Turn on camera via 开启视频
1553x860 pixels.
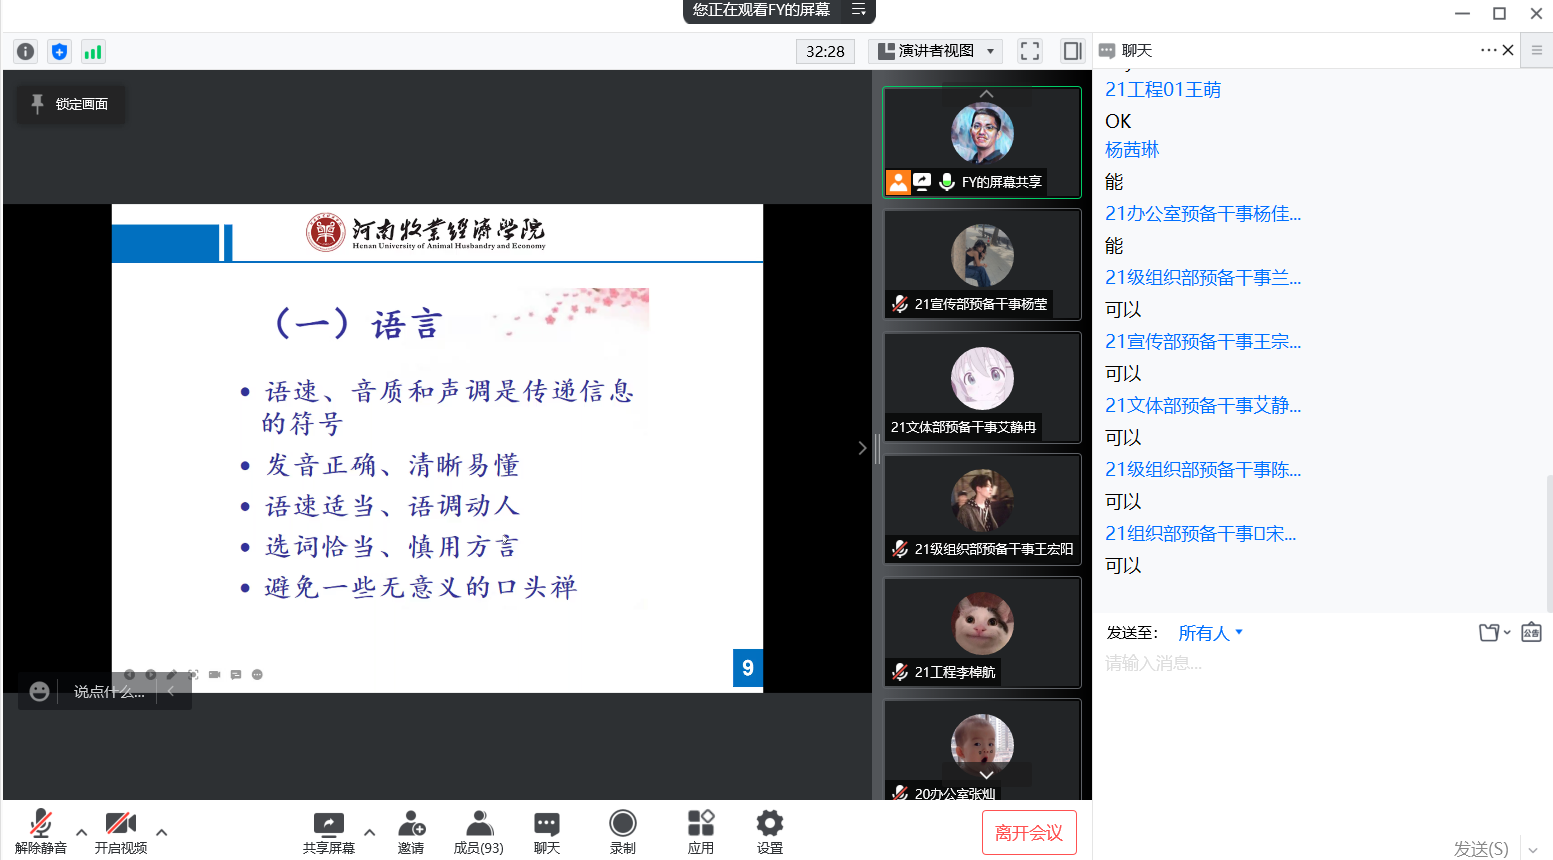tap(120, 832)
